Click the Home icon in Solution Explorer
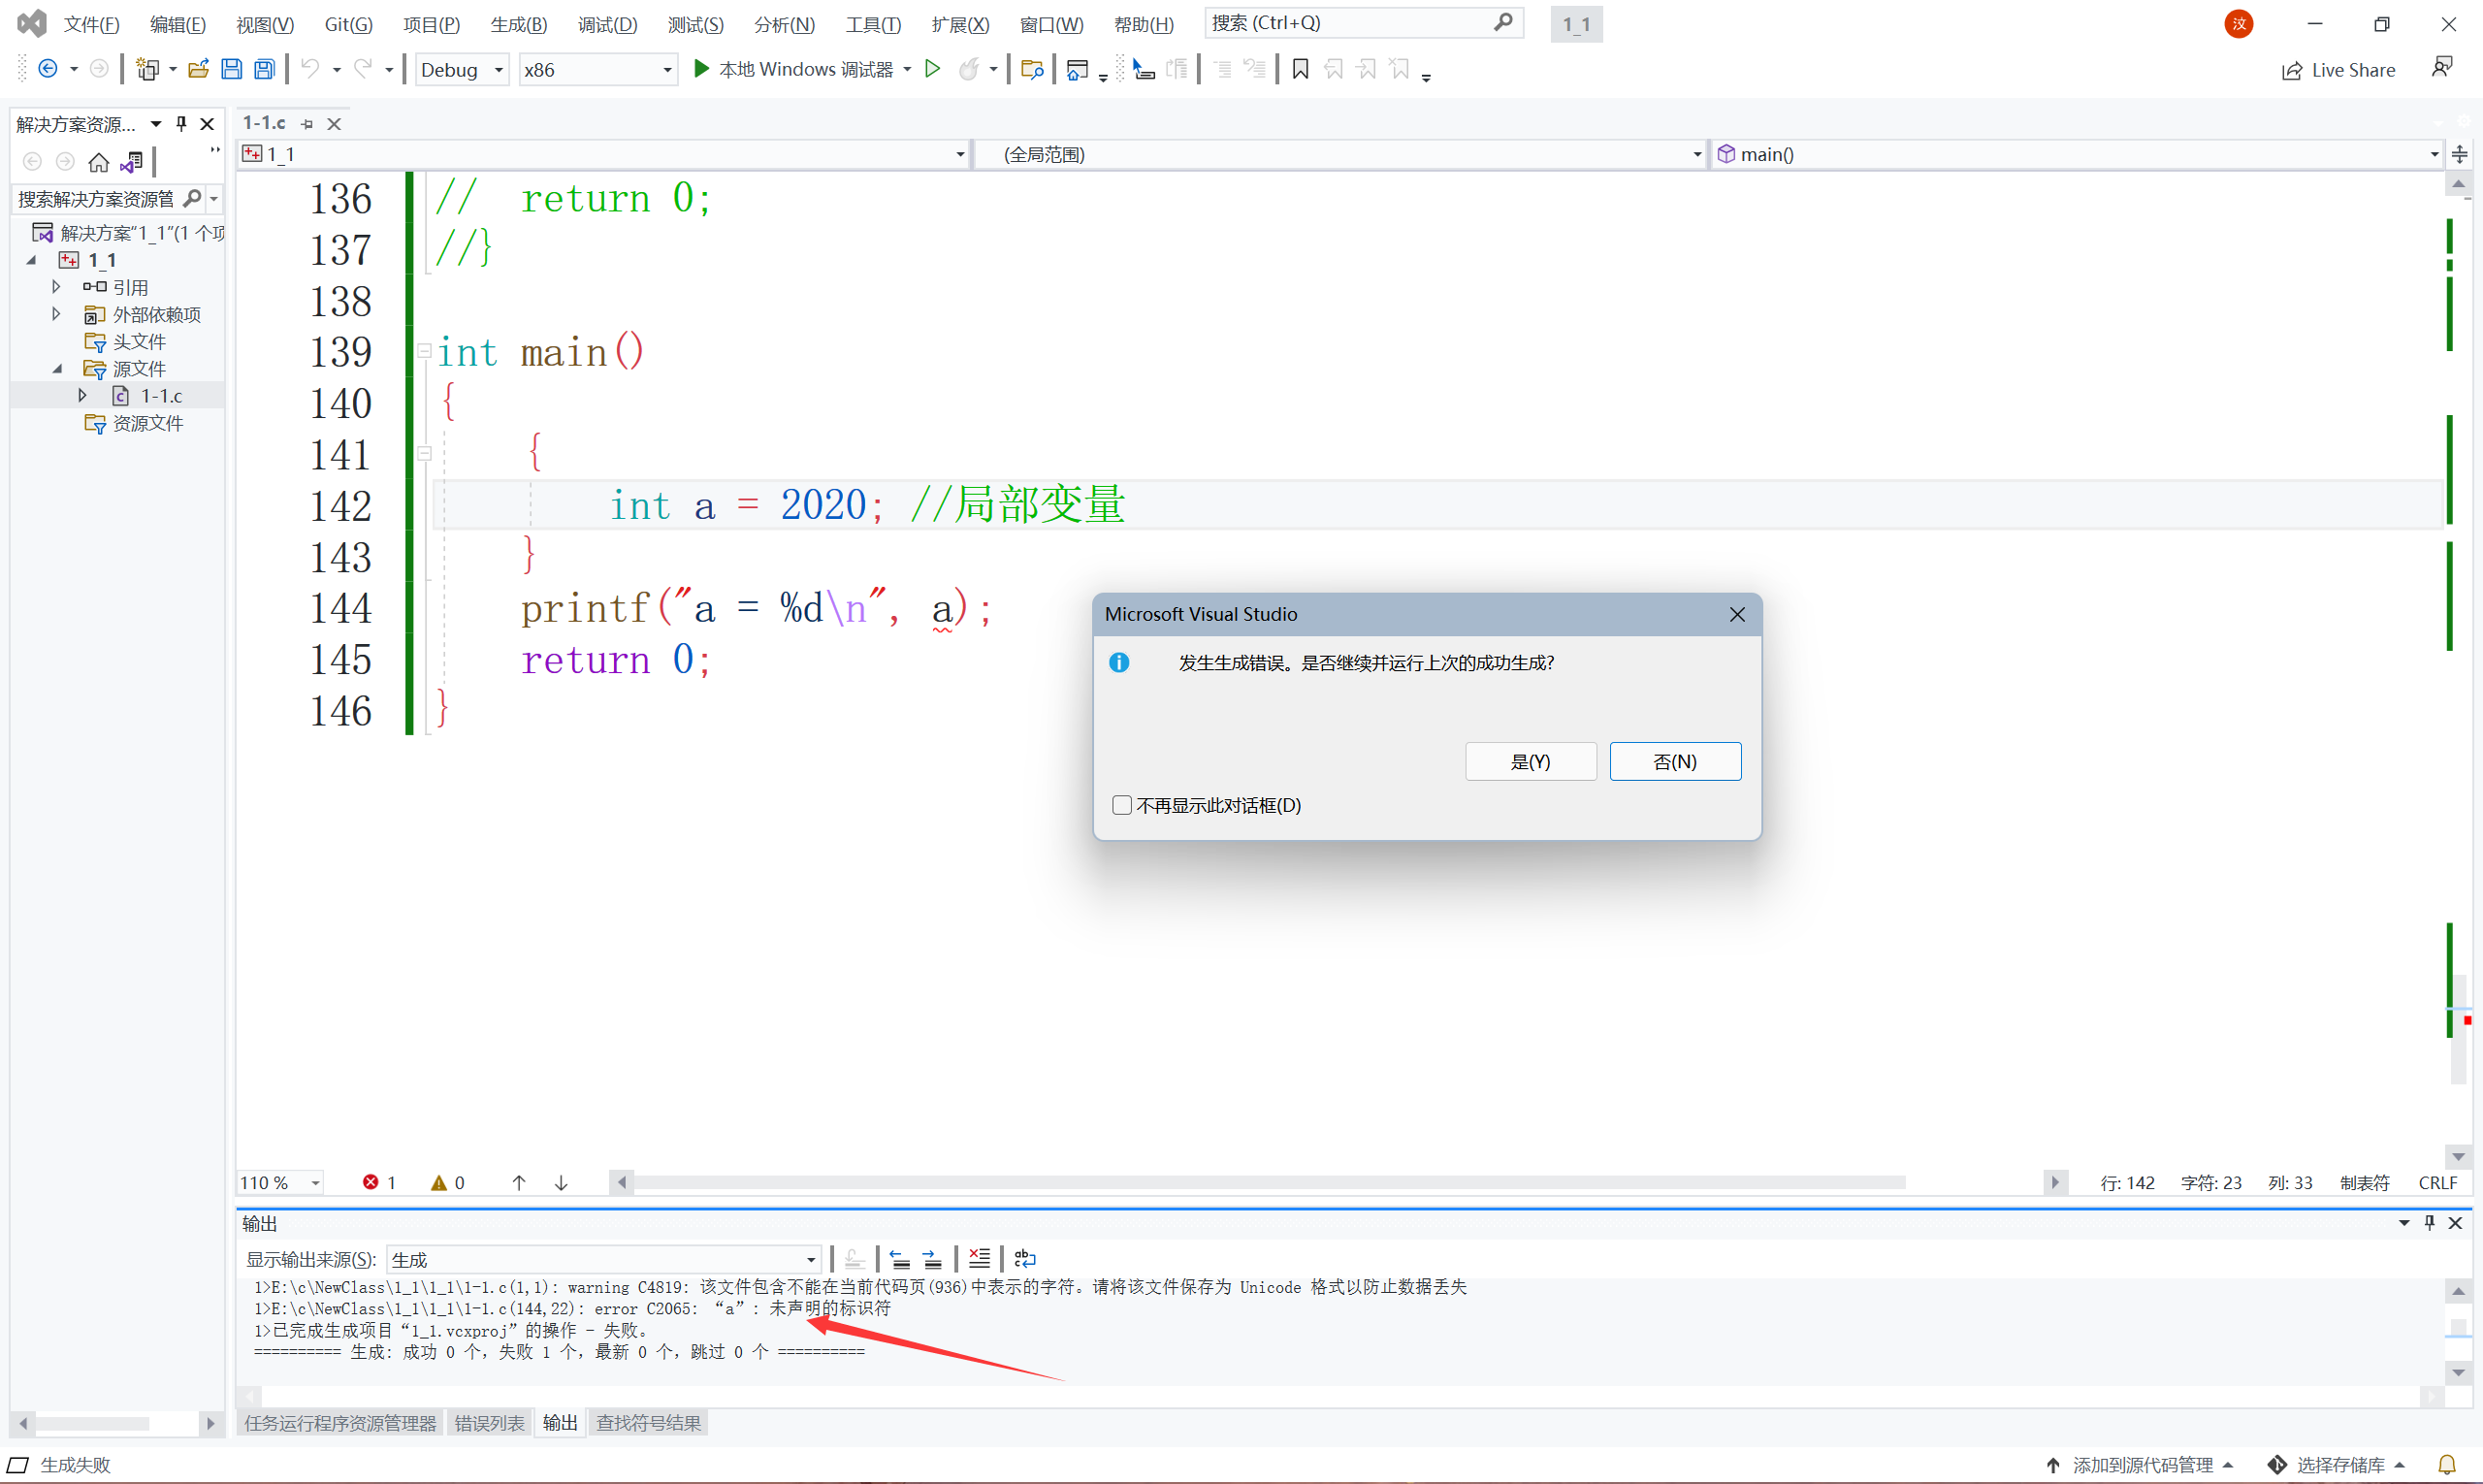Image resolution: width=2483 pixels, height=1484 pixels. click(98, 162)
